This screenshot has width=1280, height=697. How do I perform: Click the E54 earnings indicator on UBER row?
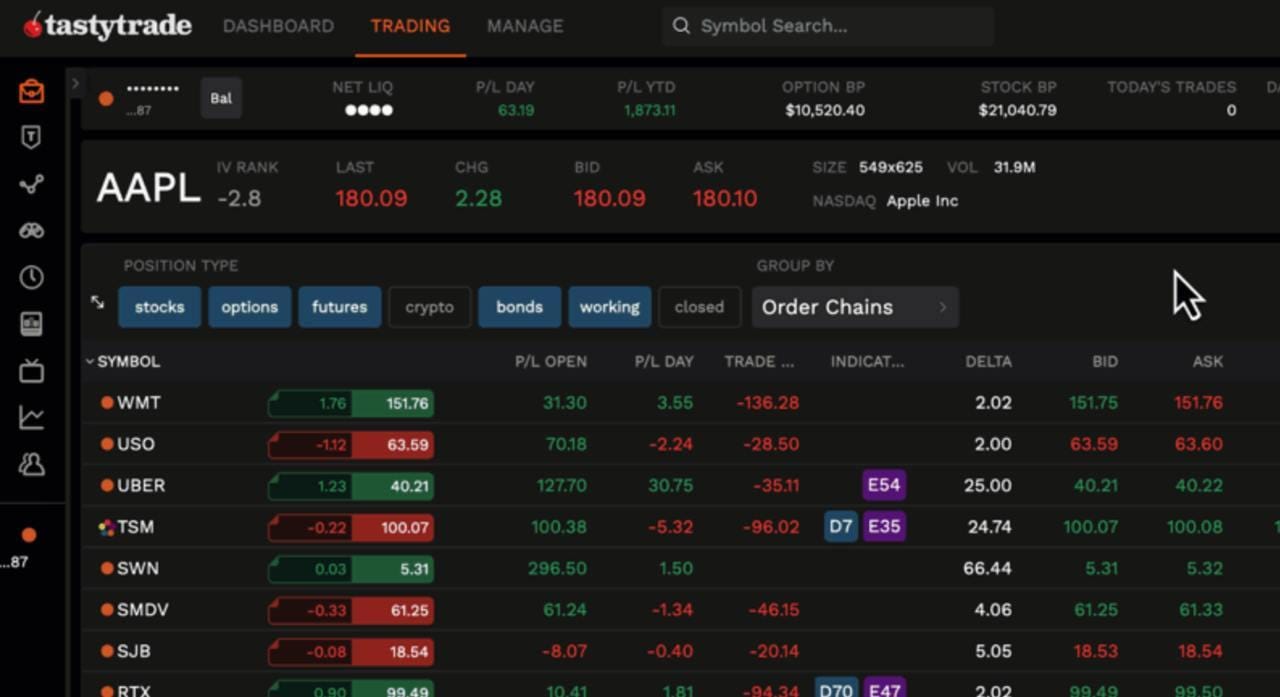click(x=884, y=485)
